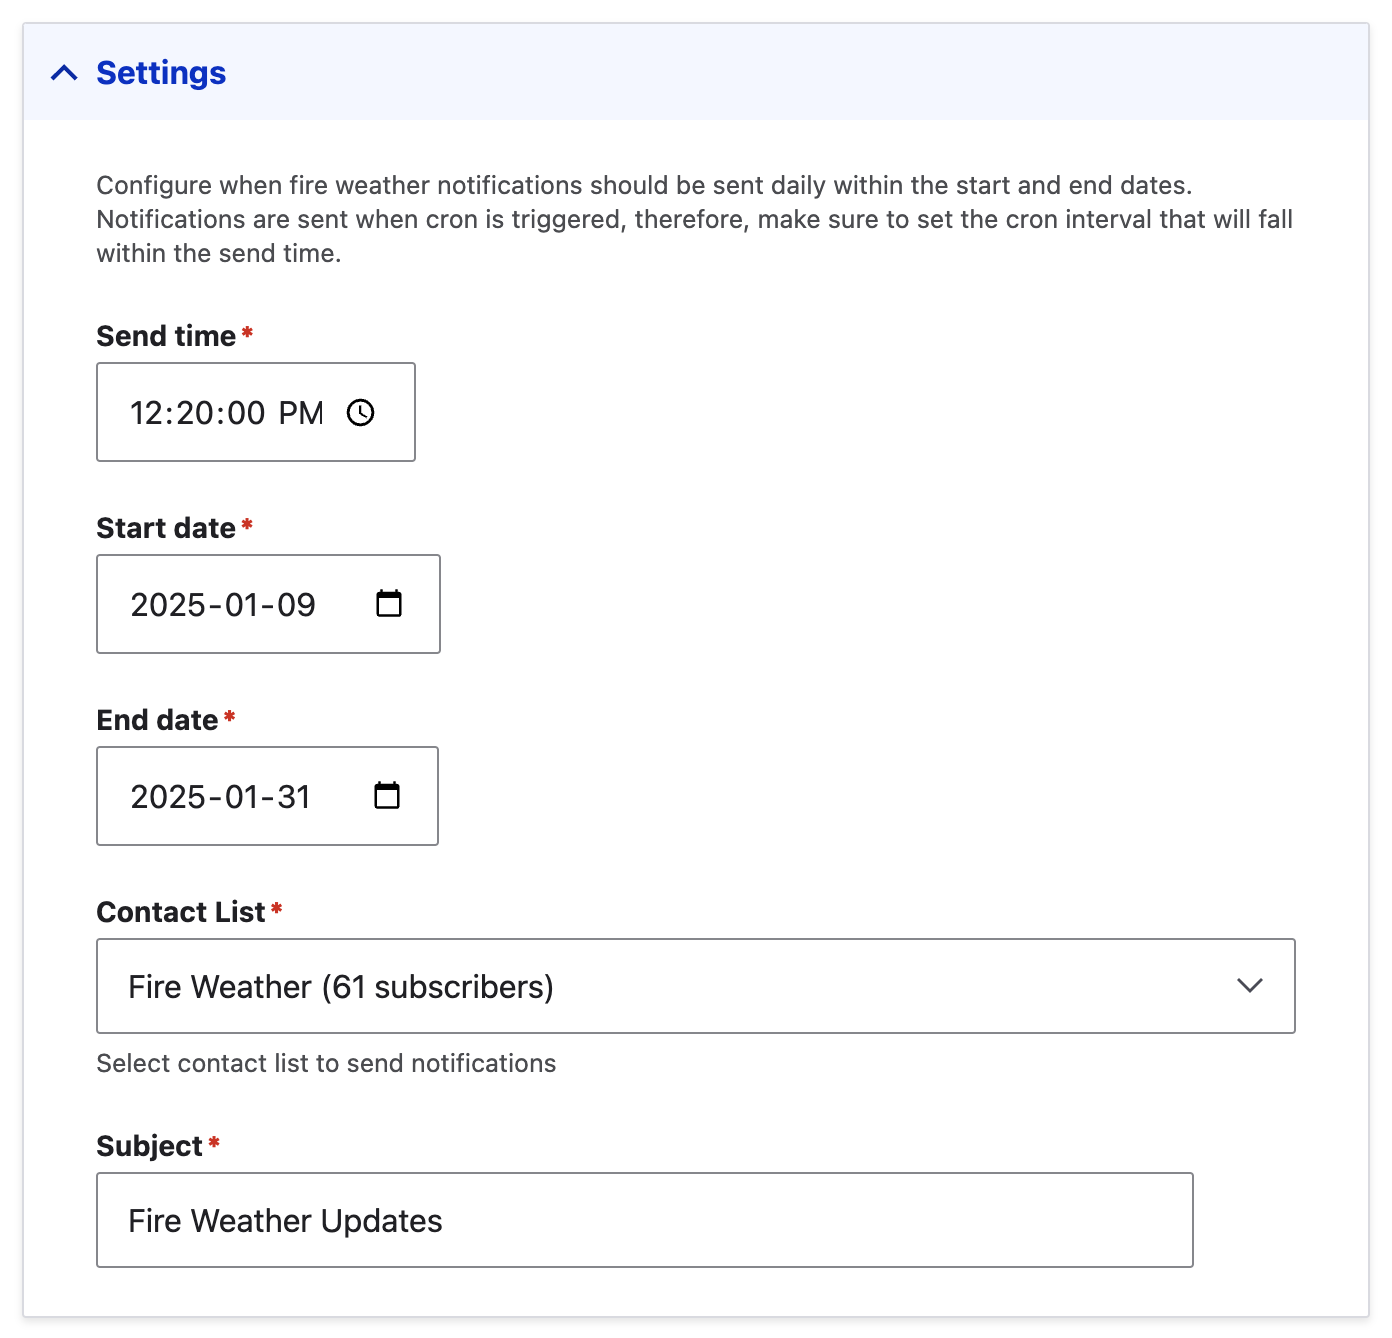Viewport: 1392px width, 1338px height.
Task: Select the PM segment in Send time
Action: 301,413
